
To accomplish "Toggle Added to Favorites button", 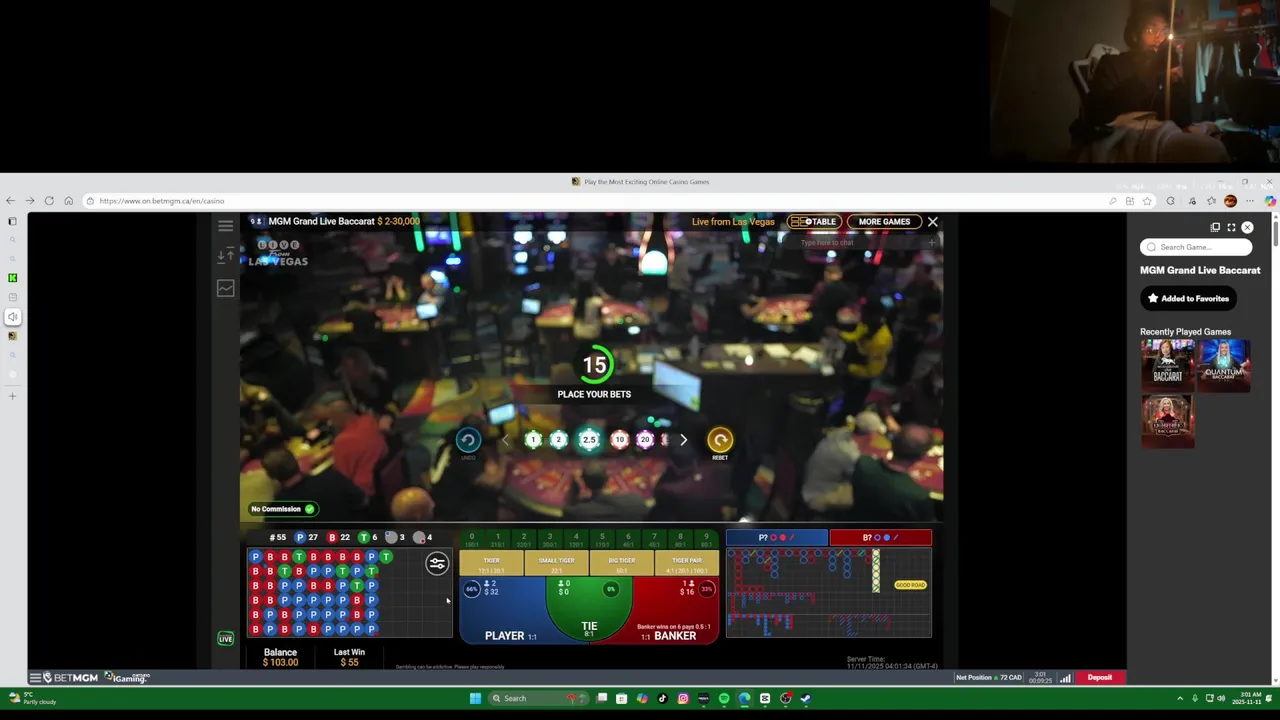I will (x=1188, y=298).
